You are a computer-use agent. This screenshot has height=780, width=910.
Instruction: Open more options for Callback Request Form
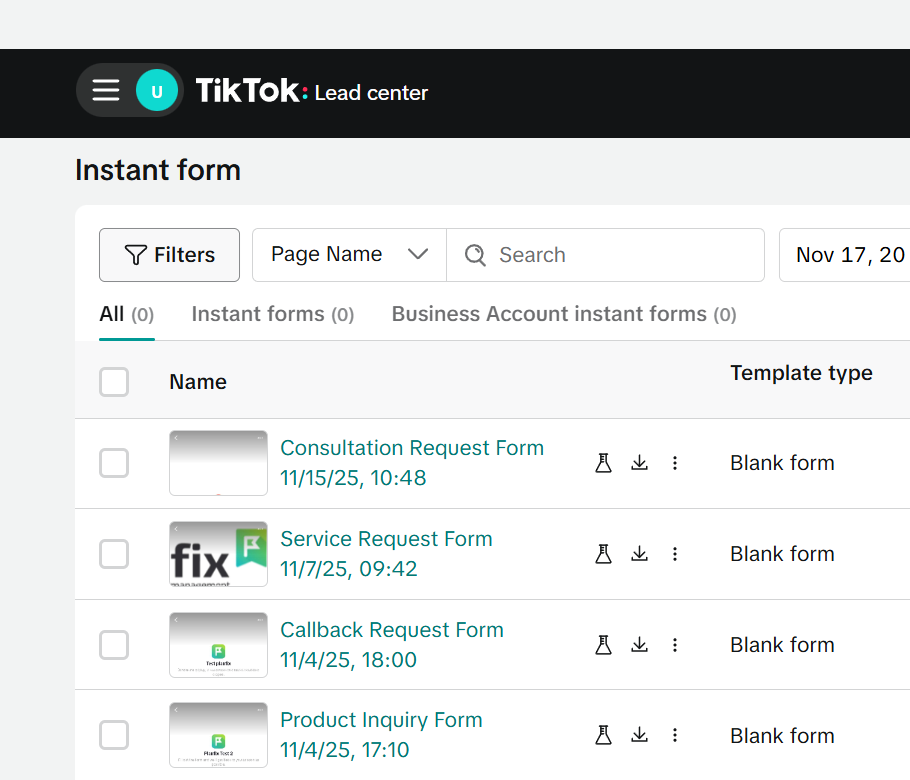675,645
